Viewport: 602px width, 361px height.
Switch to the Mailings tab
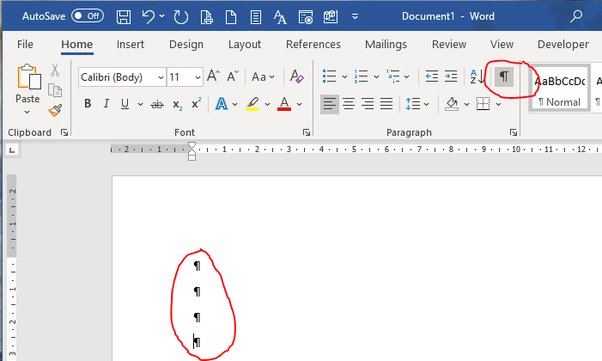pos(386,44)
